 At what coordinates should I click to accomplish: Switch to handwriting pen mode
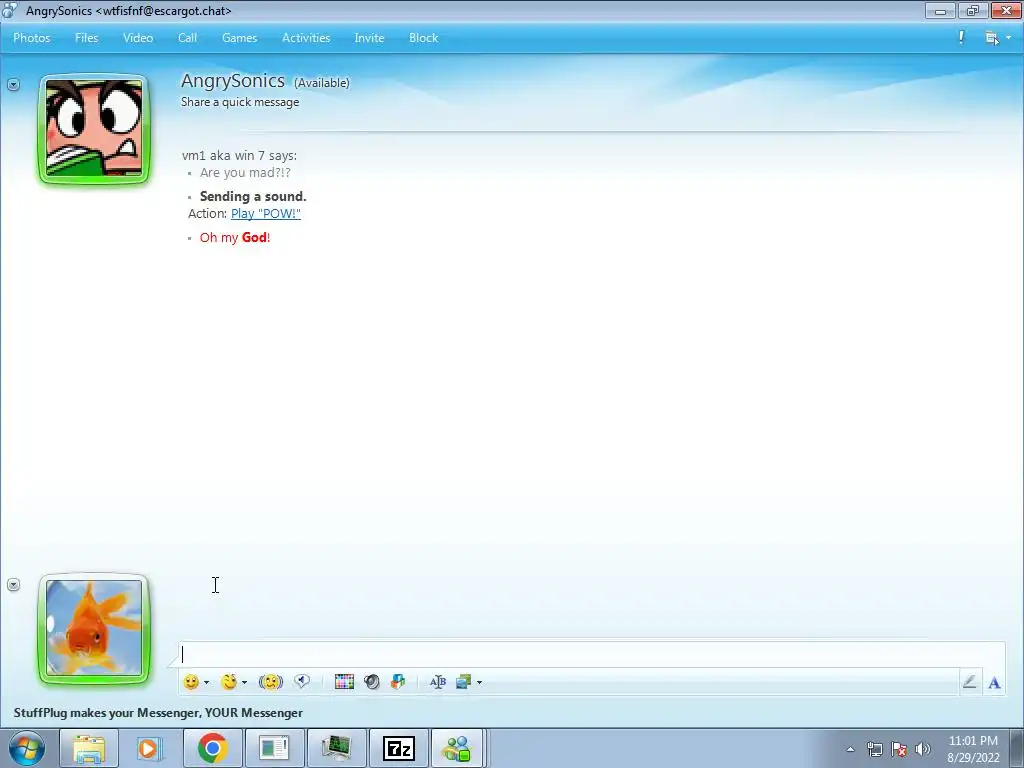(x=969, y=682)
